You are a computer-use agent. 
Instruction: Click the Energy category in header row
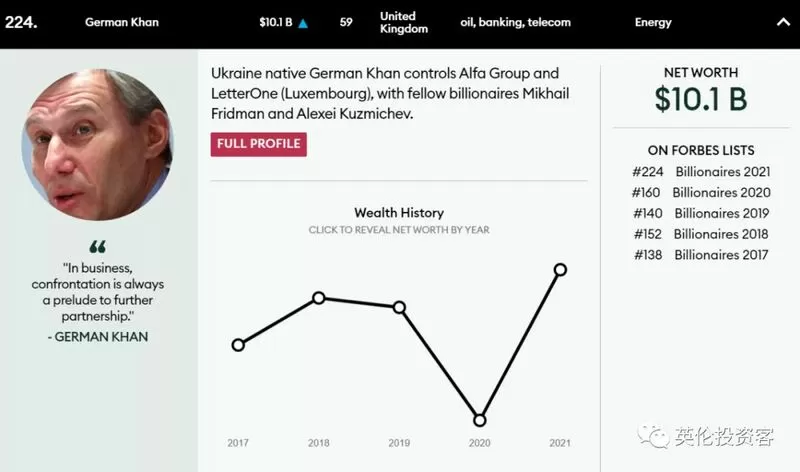pyautogui.click(x=653, y=22)
